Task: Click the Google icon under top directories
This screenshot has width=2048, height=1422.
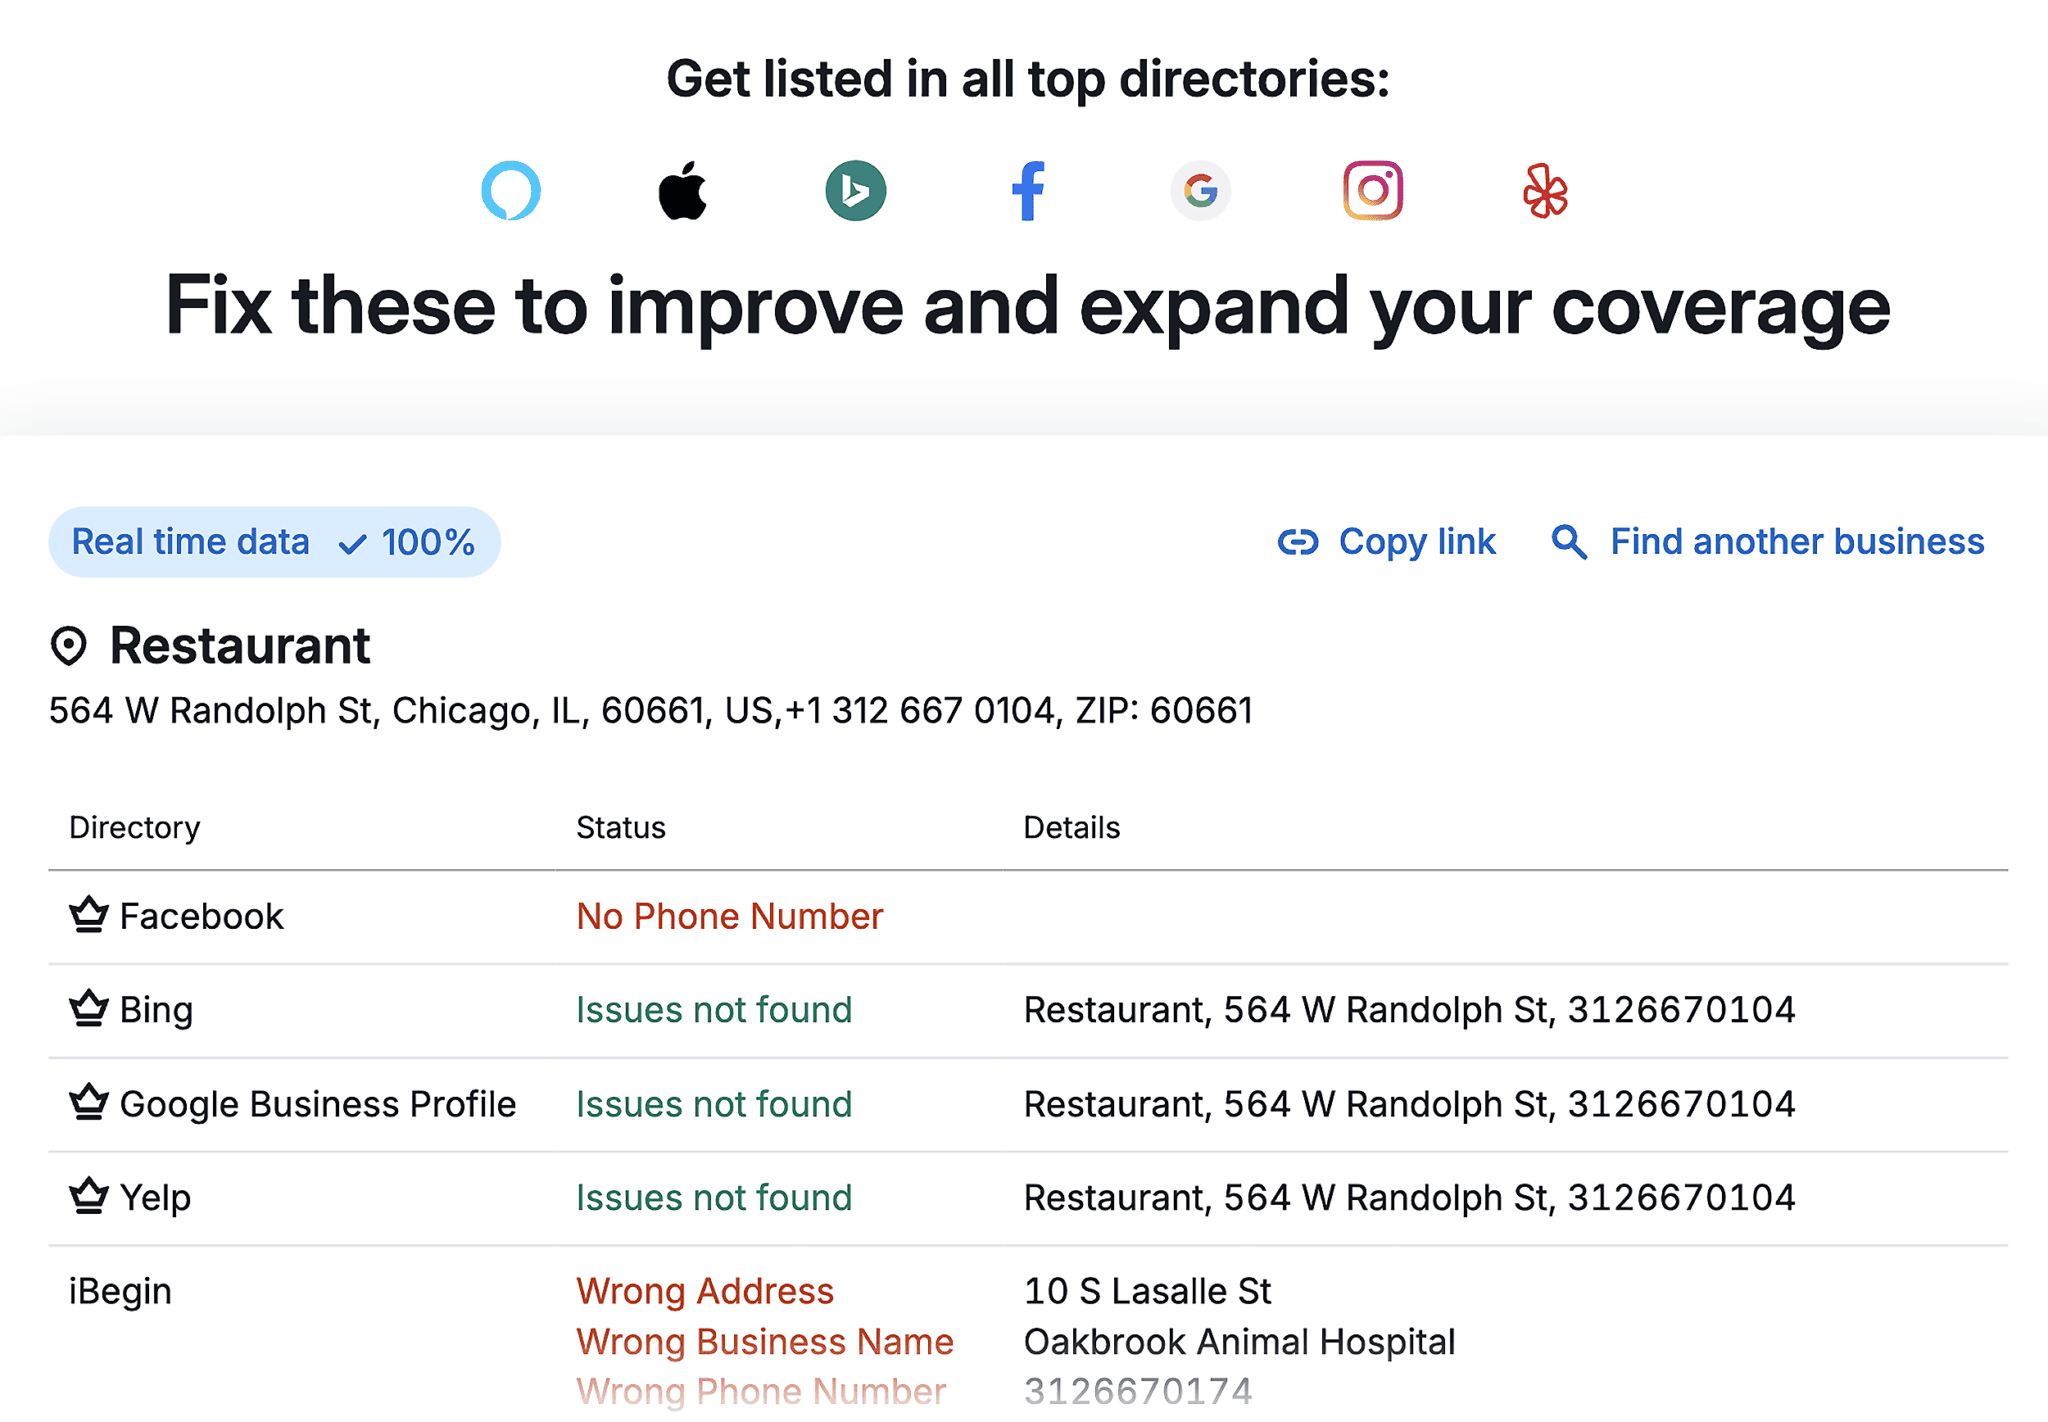Action: [x=1201, y=191]
